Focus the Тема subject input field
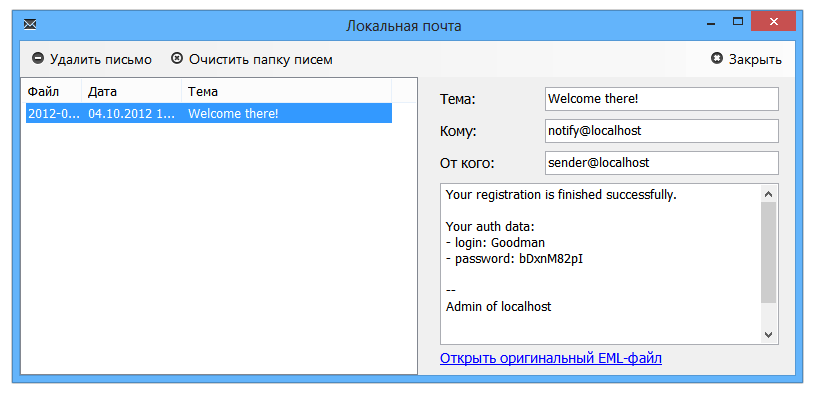The width and height of the screenshot is (816, 393). click(x=661, y=99)
